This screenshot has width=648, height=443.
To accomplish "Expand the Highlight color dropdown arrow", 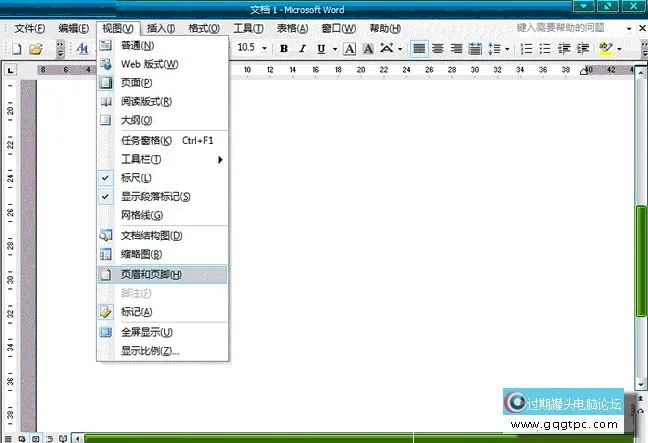I will click(619, 49).
